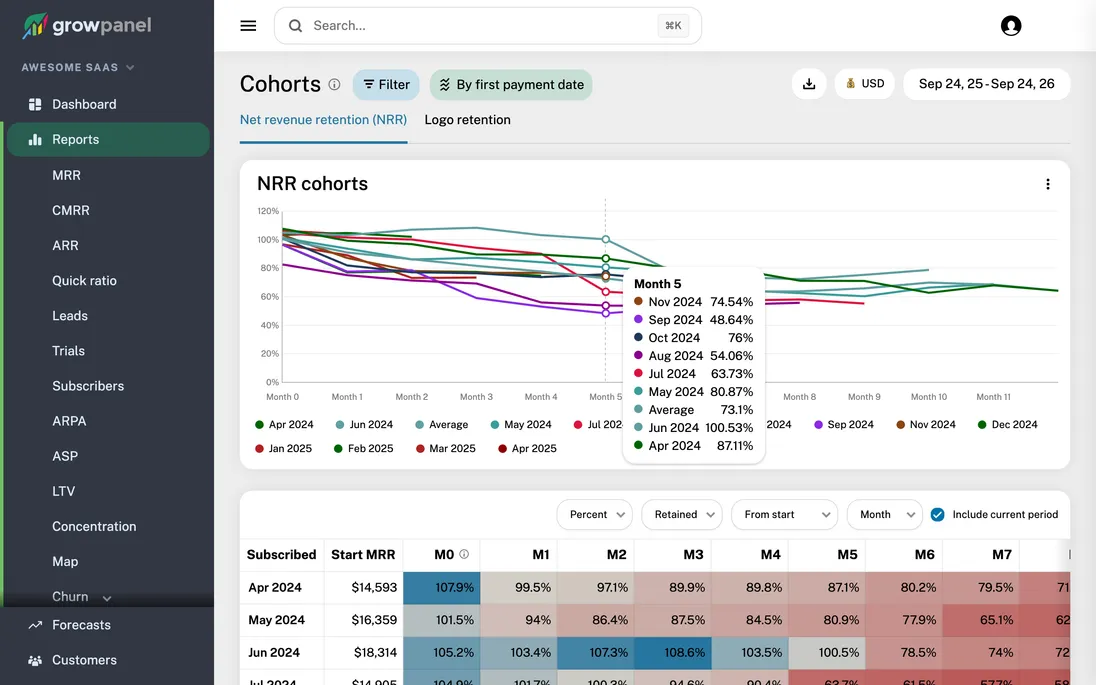This screenshot has height=685, width=1096.
Task: Toggle Include current period checkbox
Action: click(937, 514)
